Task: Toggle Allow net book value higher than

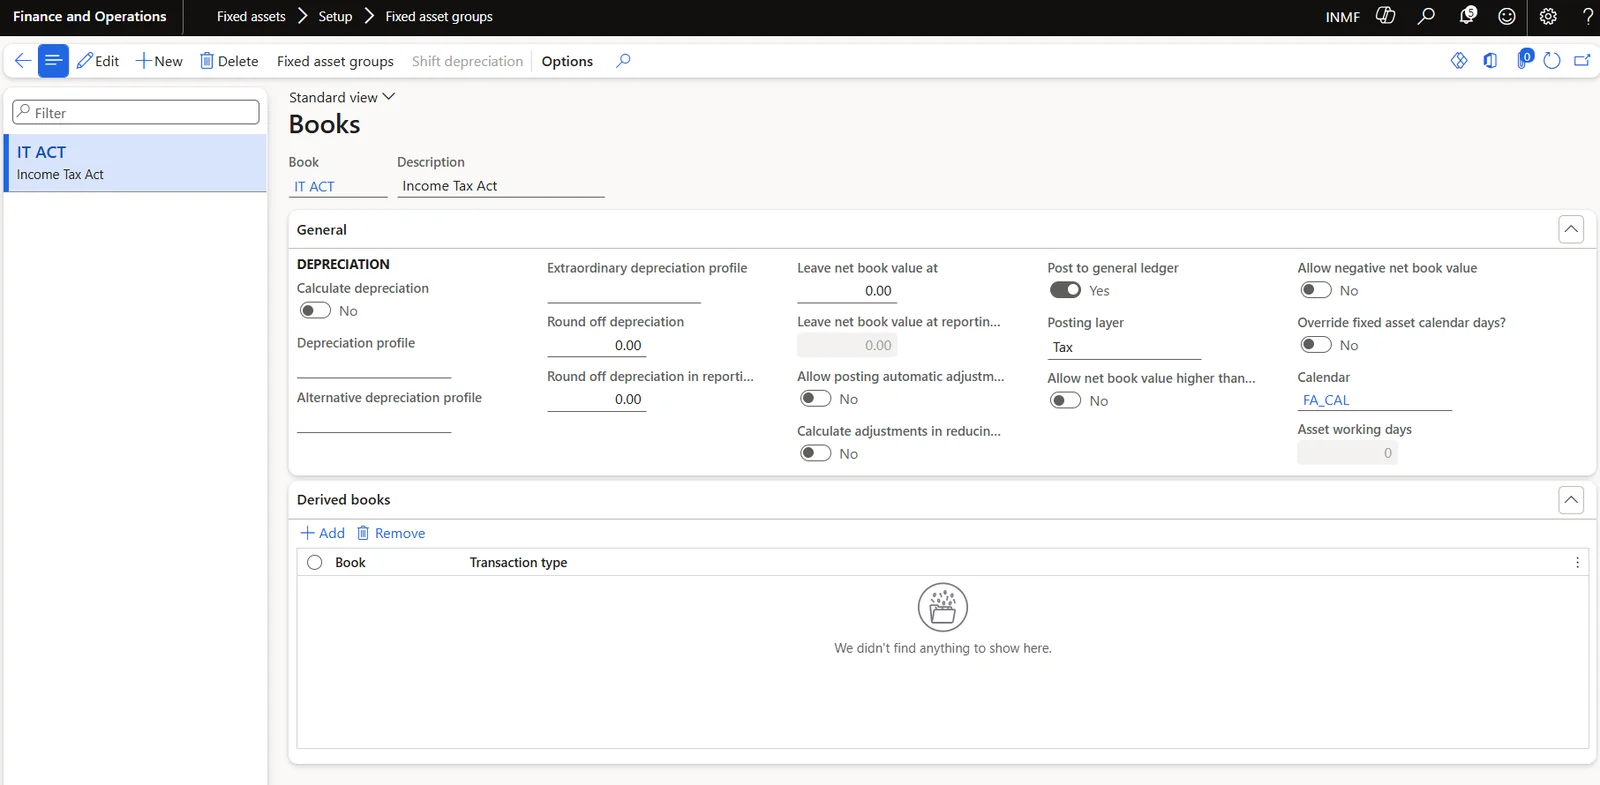Action: (1065, 400)
